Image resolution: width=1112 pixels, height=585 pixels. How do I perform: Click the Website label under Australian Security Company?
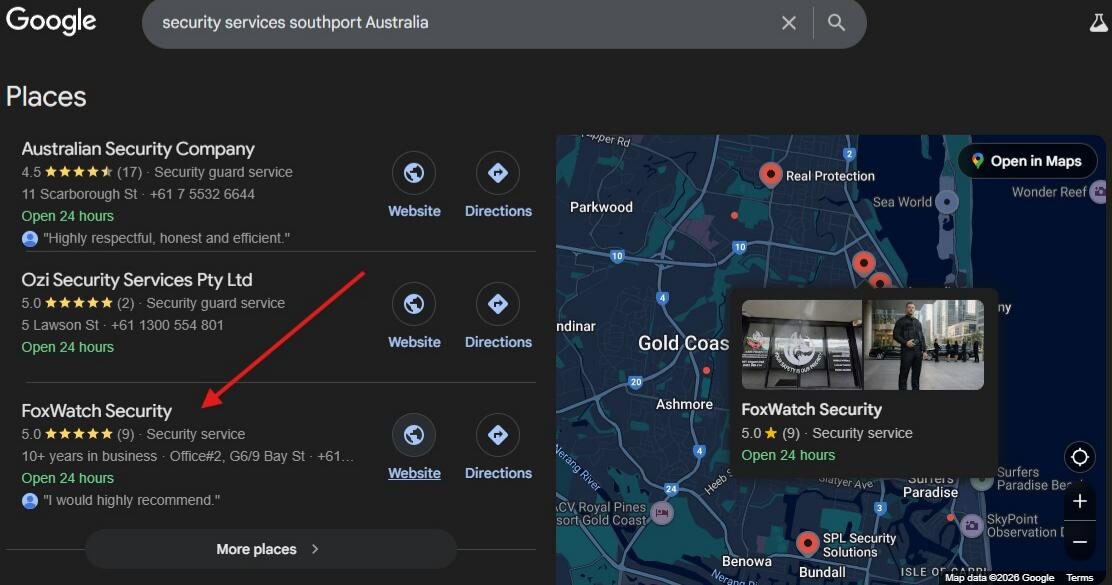click(414, 211)
